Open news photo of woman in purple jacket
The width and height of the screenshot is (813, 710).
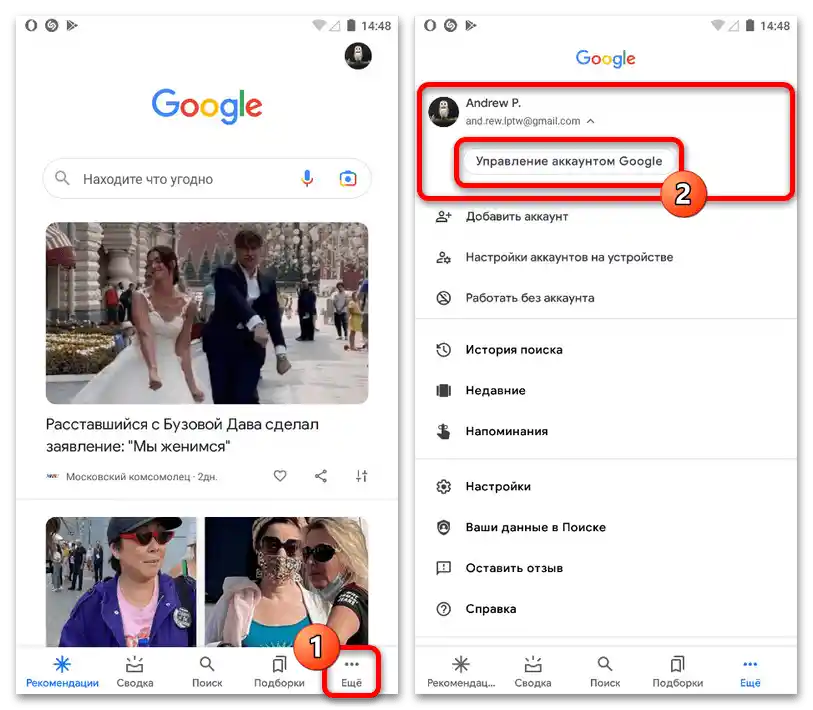(121, 581)
